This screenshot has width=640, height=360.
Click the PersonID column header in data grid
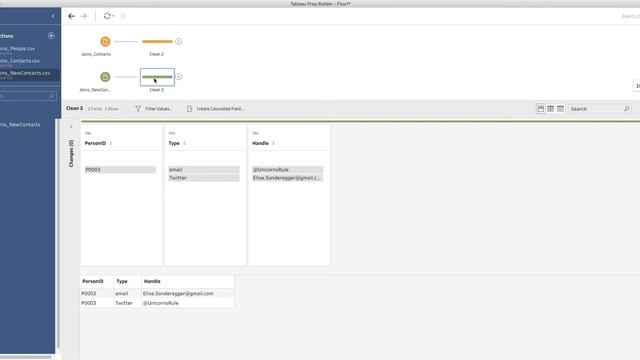point(97,282)
